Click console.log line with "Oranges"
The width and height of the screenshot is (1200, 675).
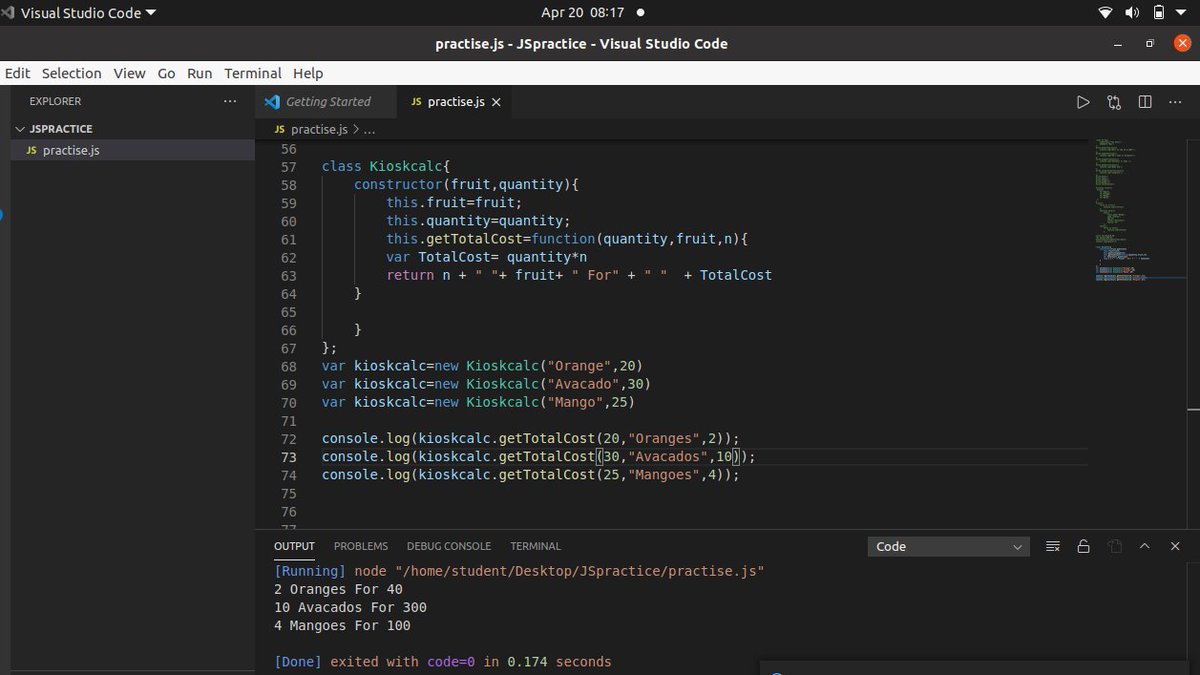click(x=530, y=439)
